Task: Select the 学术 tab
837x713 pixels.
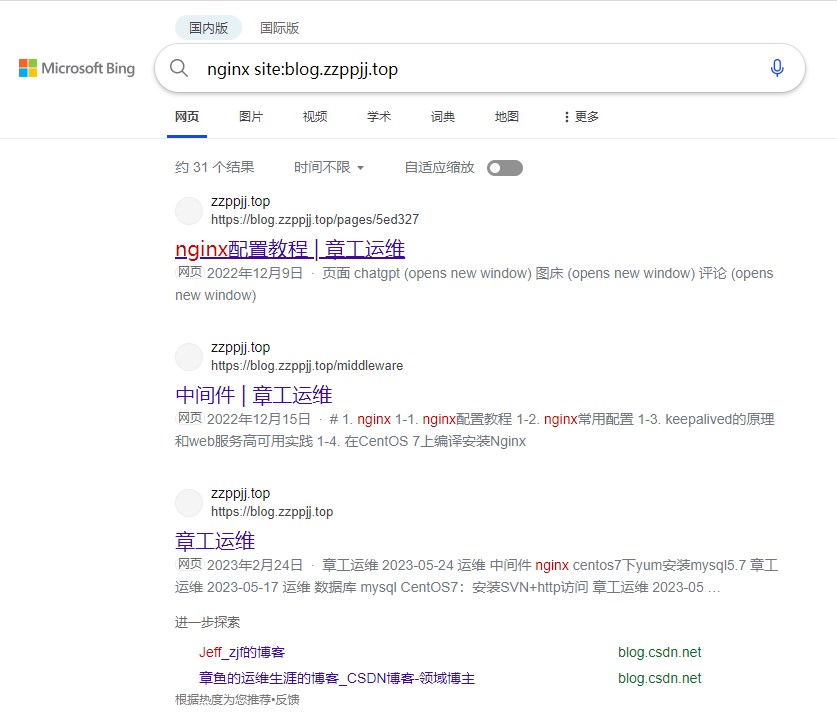Action: [x=379, y=117]
